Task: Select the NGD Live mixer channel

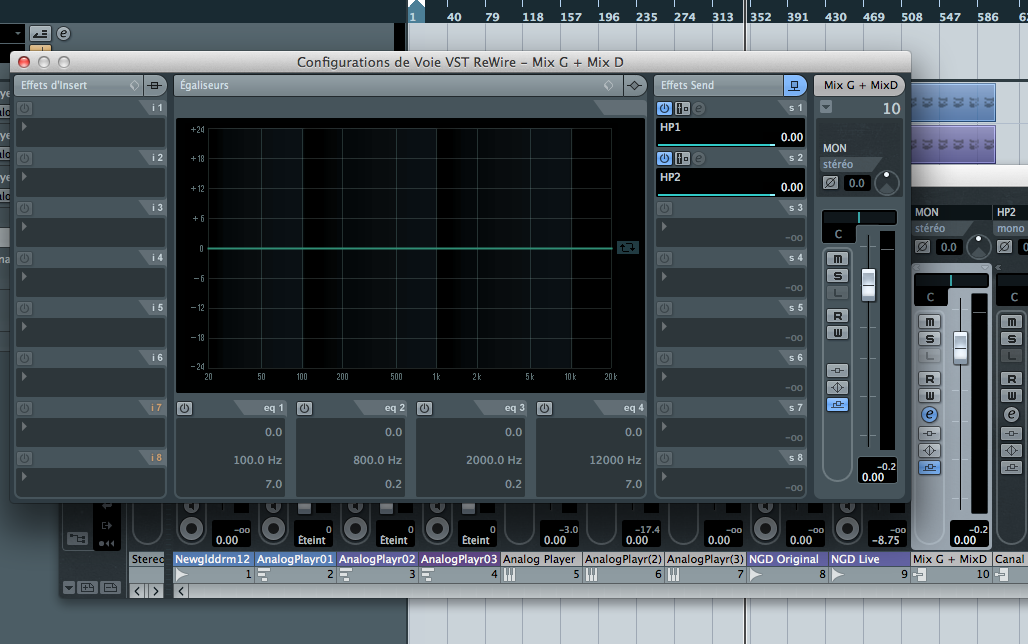Action: pos(868,559)
